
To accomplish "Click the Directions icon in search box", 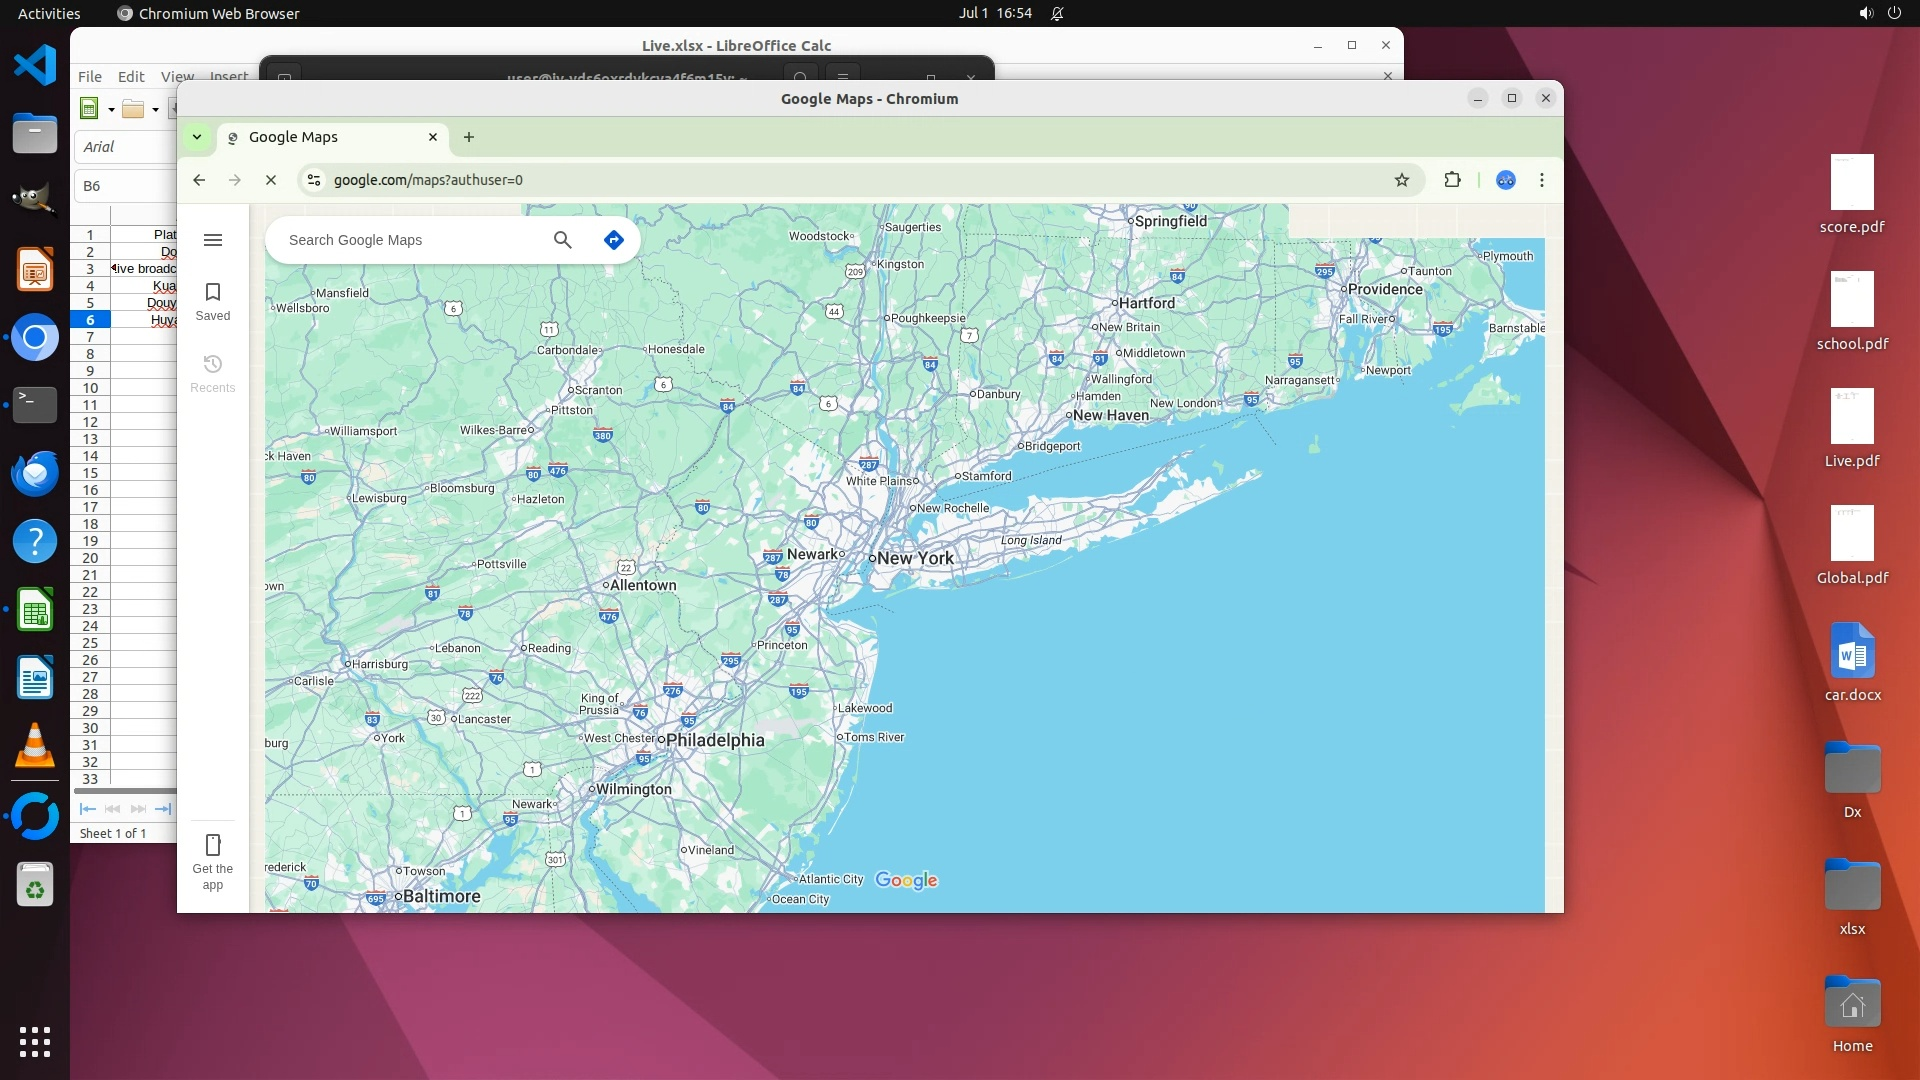I will [614, 240].
